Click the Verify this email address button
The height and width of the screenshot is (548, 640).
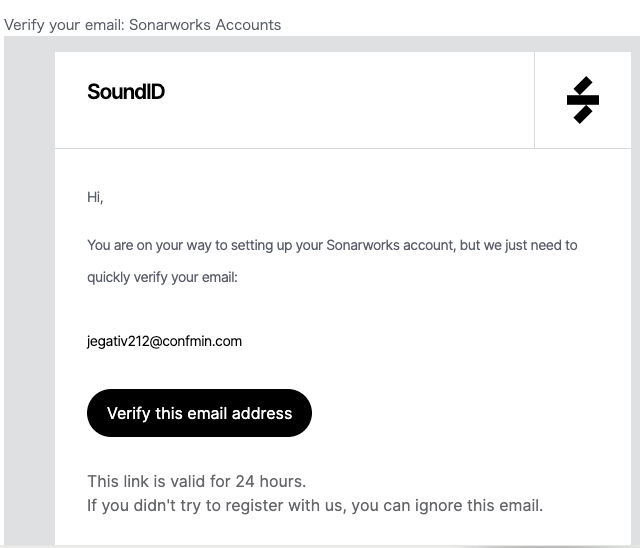[x=199, y=413]
